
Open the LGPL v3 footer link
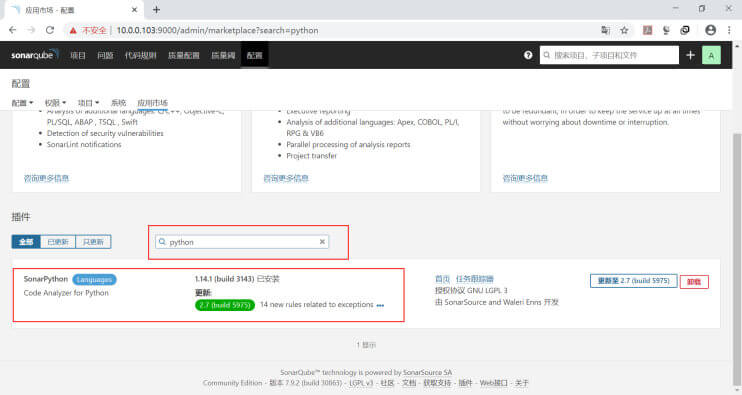[361, 383]
